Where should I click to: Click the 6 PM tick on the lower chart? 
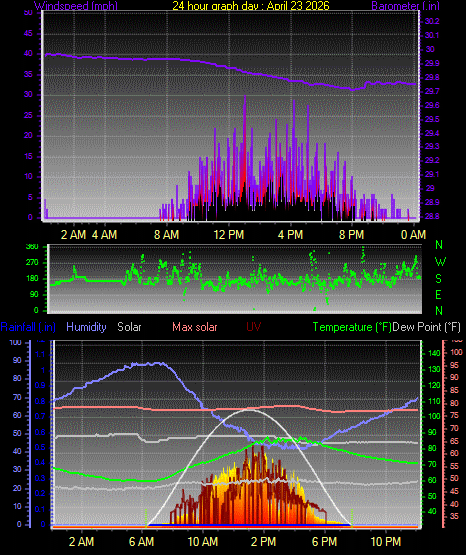(324, 542)
